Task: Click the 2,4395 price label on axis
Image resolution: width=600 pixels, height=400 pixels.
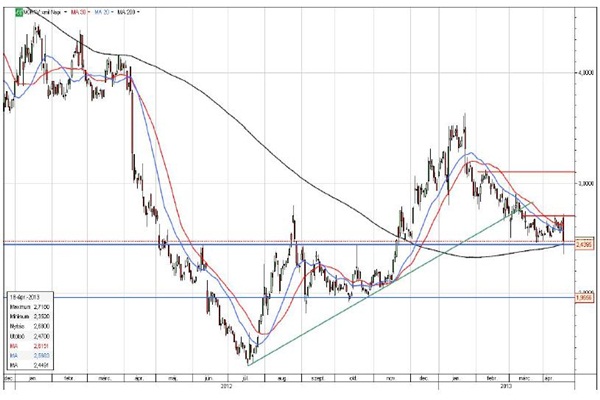Action: (584, 243)
